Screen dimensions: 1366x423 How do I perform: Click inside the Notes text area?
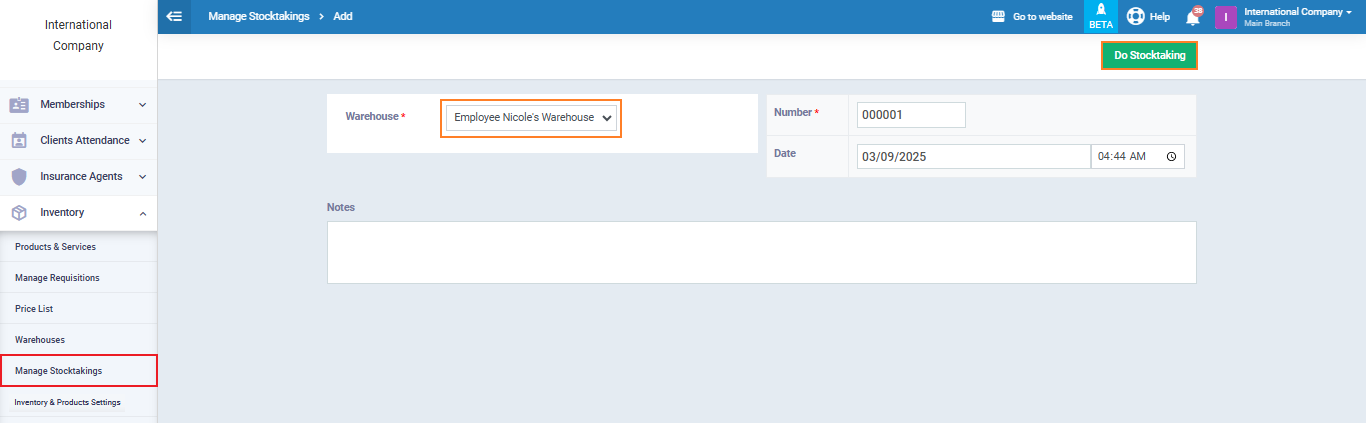[761, 252]
